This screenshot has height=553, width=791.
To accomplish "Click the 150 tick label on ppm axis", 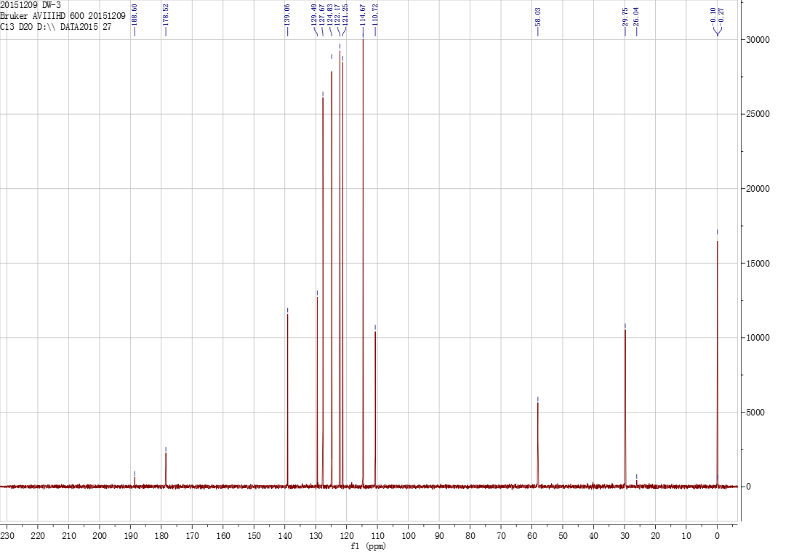I will click(254, 535).
